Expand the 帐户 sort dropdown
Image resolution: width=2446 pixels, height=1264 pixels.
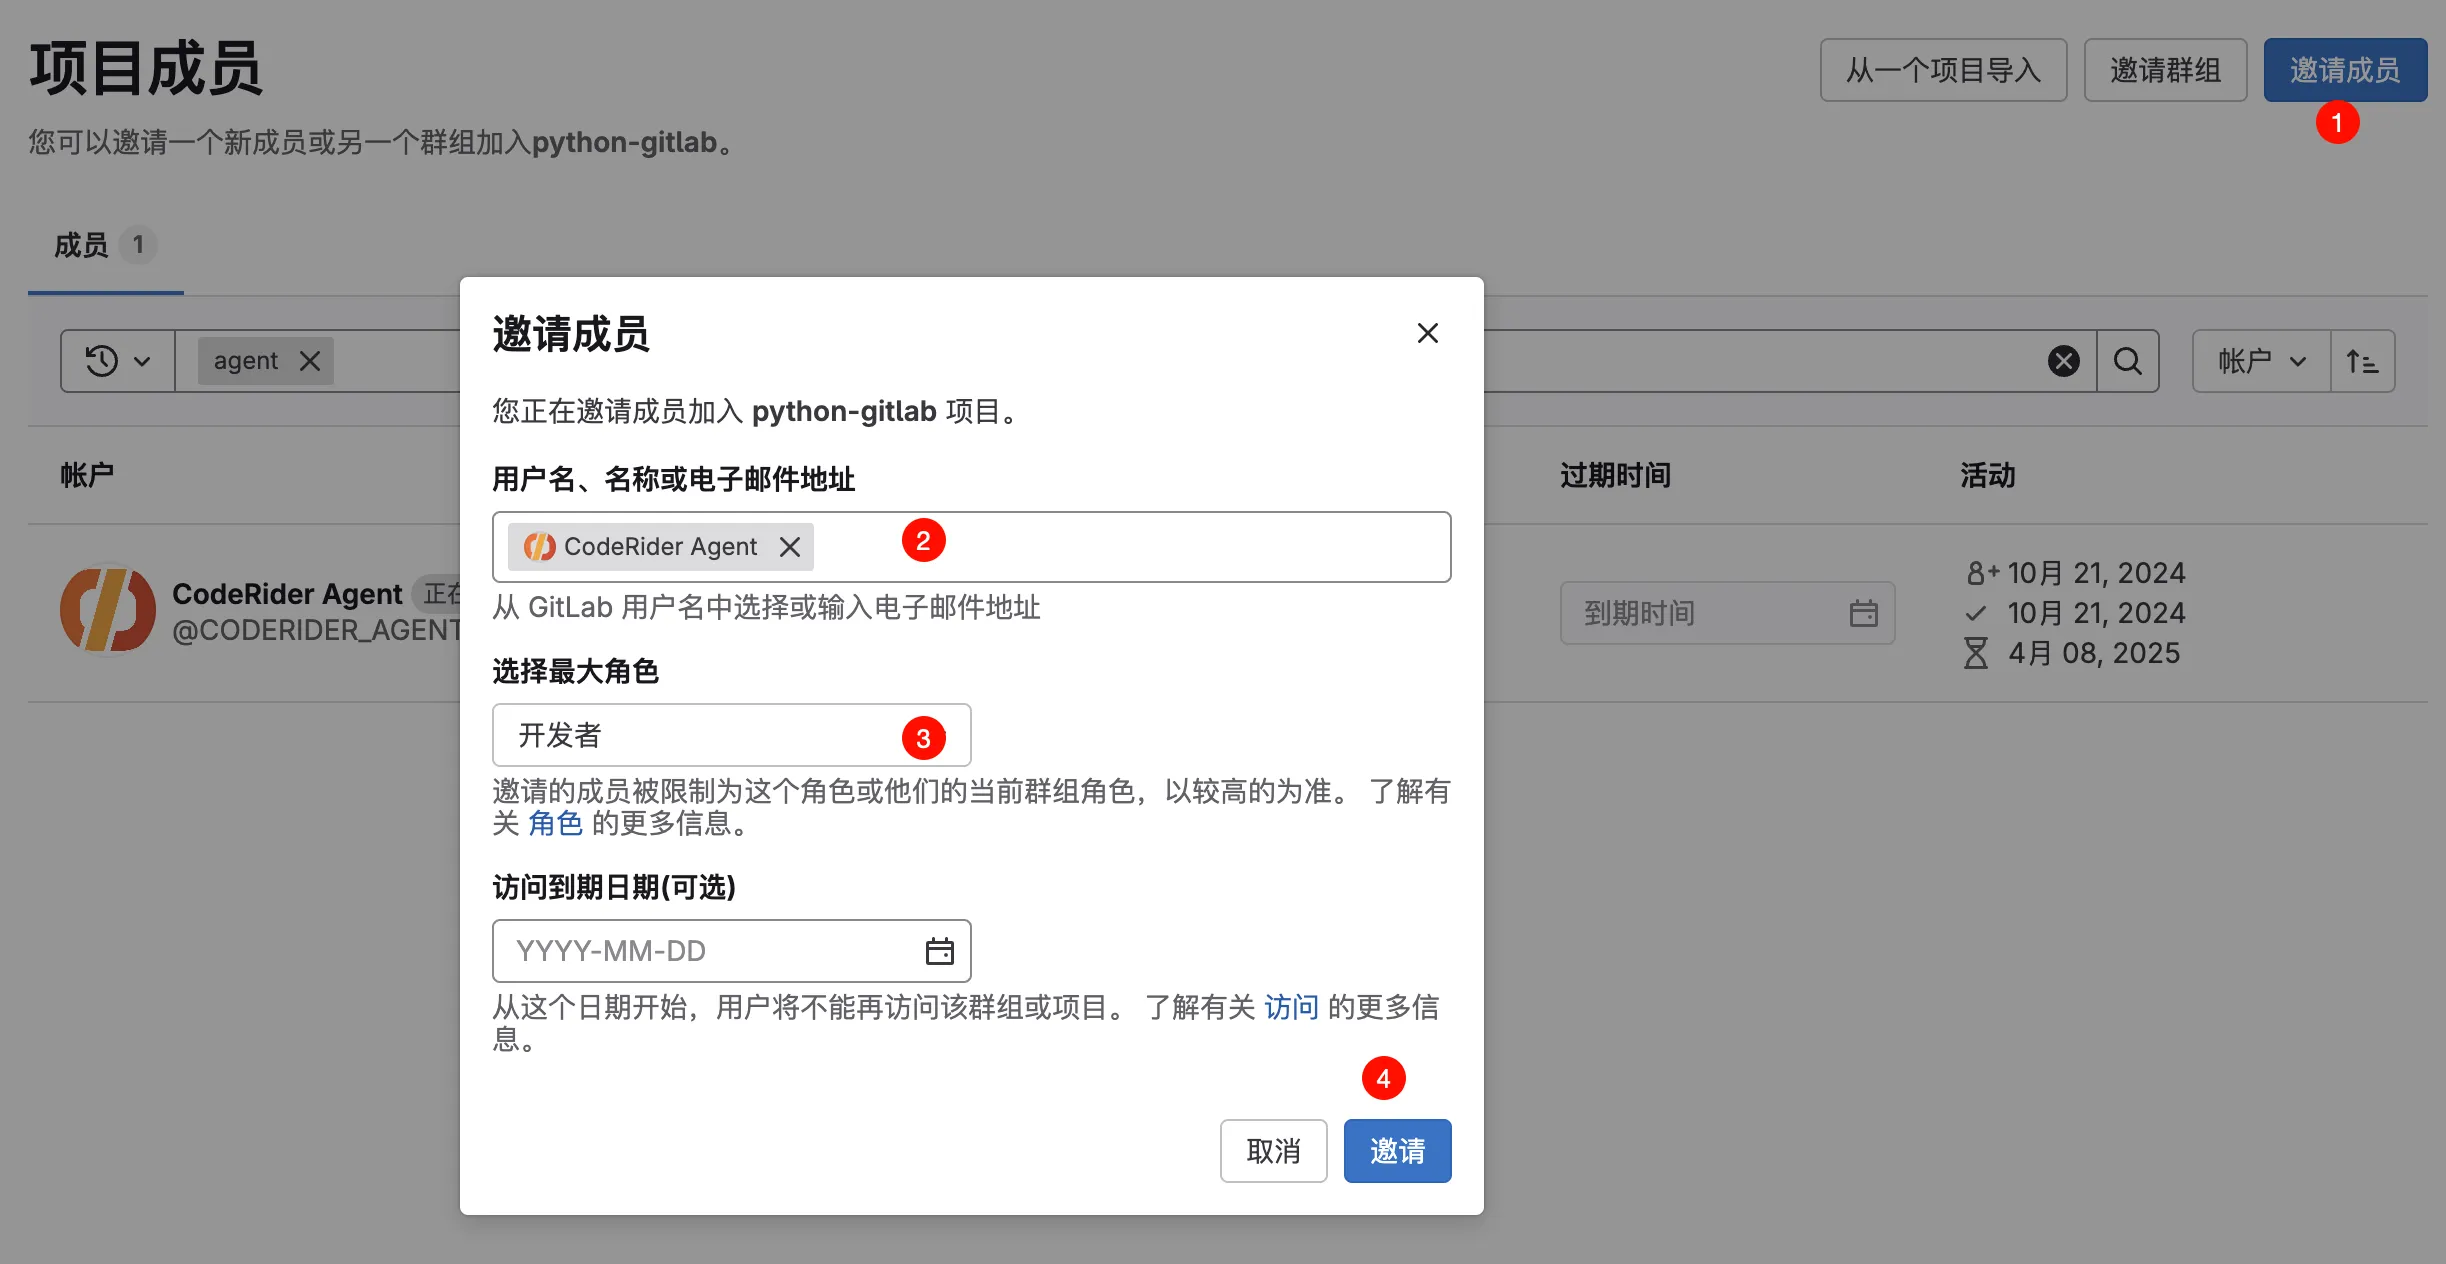coord(2261,361)
